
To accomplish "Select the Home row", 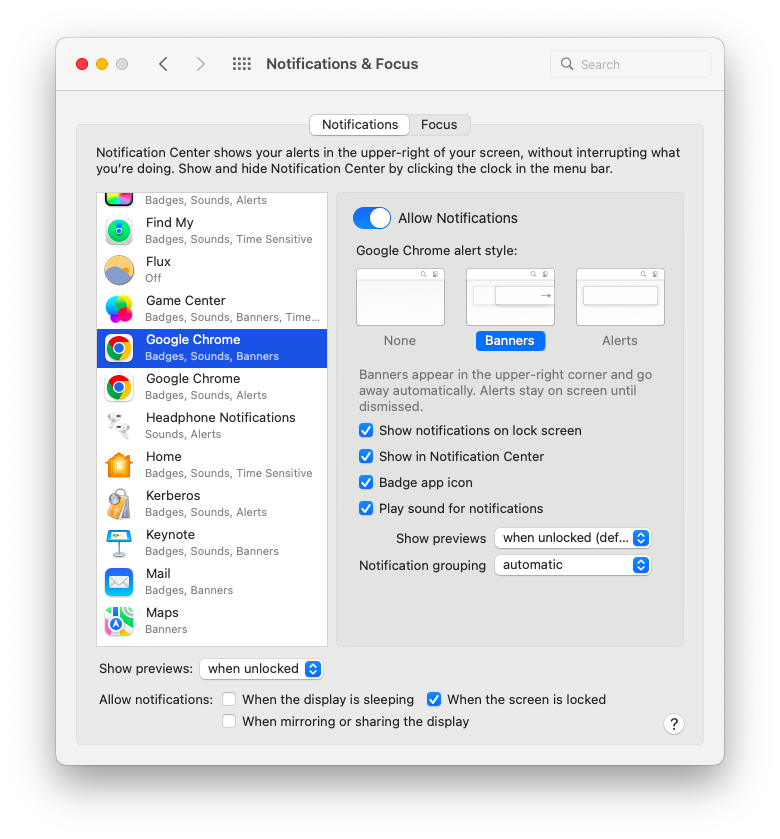I will pyautogui.click(x=212, y=465).
